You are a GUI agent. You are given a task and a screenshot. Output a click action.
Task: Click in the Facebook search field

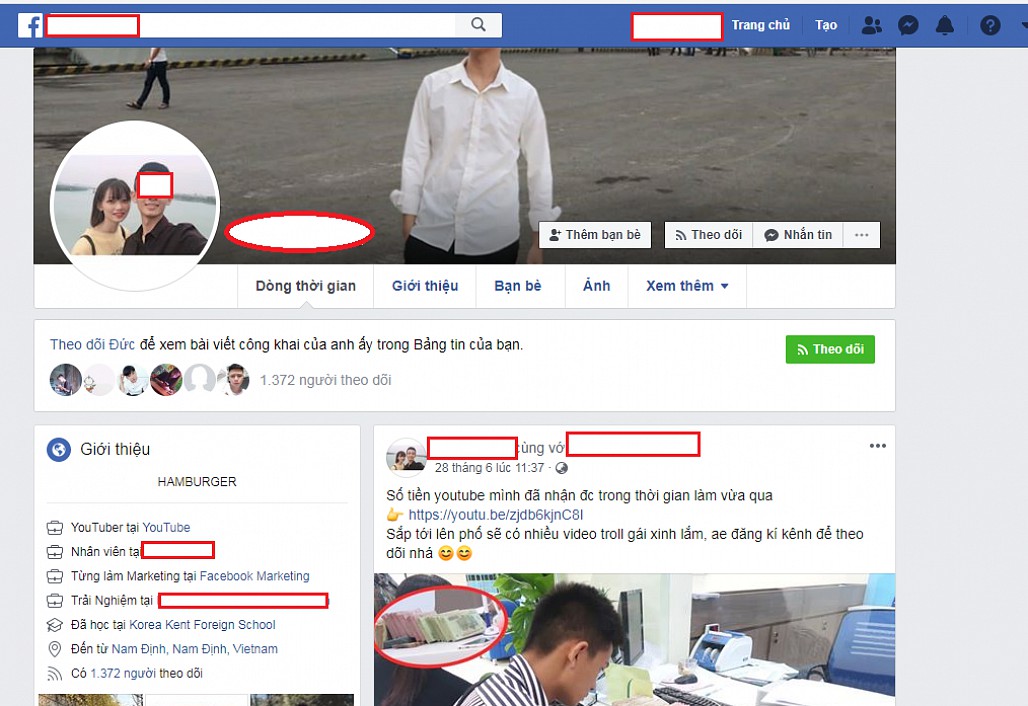[x=300, y=25]
